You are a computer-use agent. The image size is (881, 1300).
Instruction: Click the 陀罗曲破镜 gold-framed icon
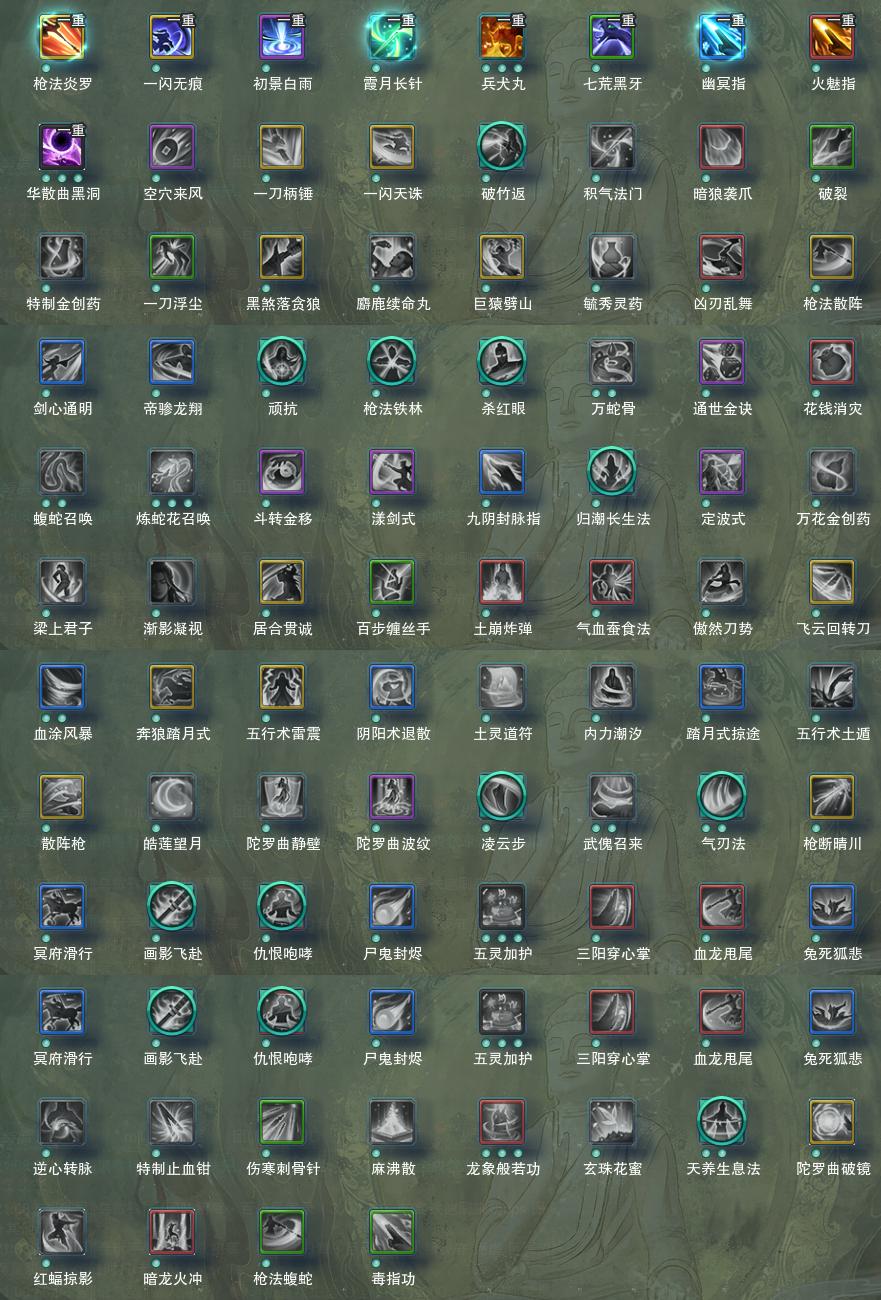(832, 1123)
